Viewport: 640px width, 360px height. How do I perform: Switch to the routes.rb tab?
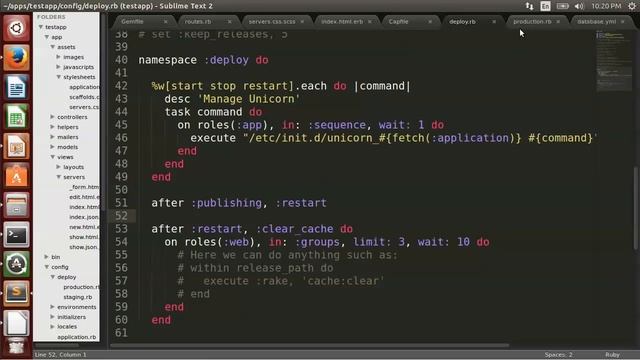[x=198, y=22]
